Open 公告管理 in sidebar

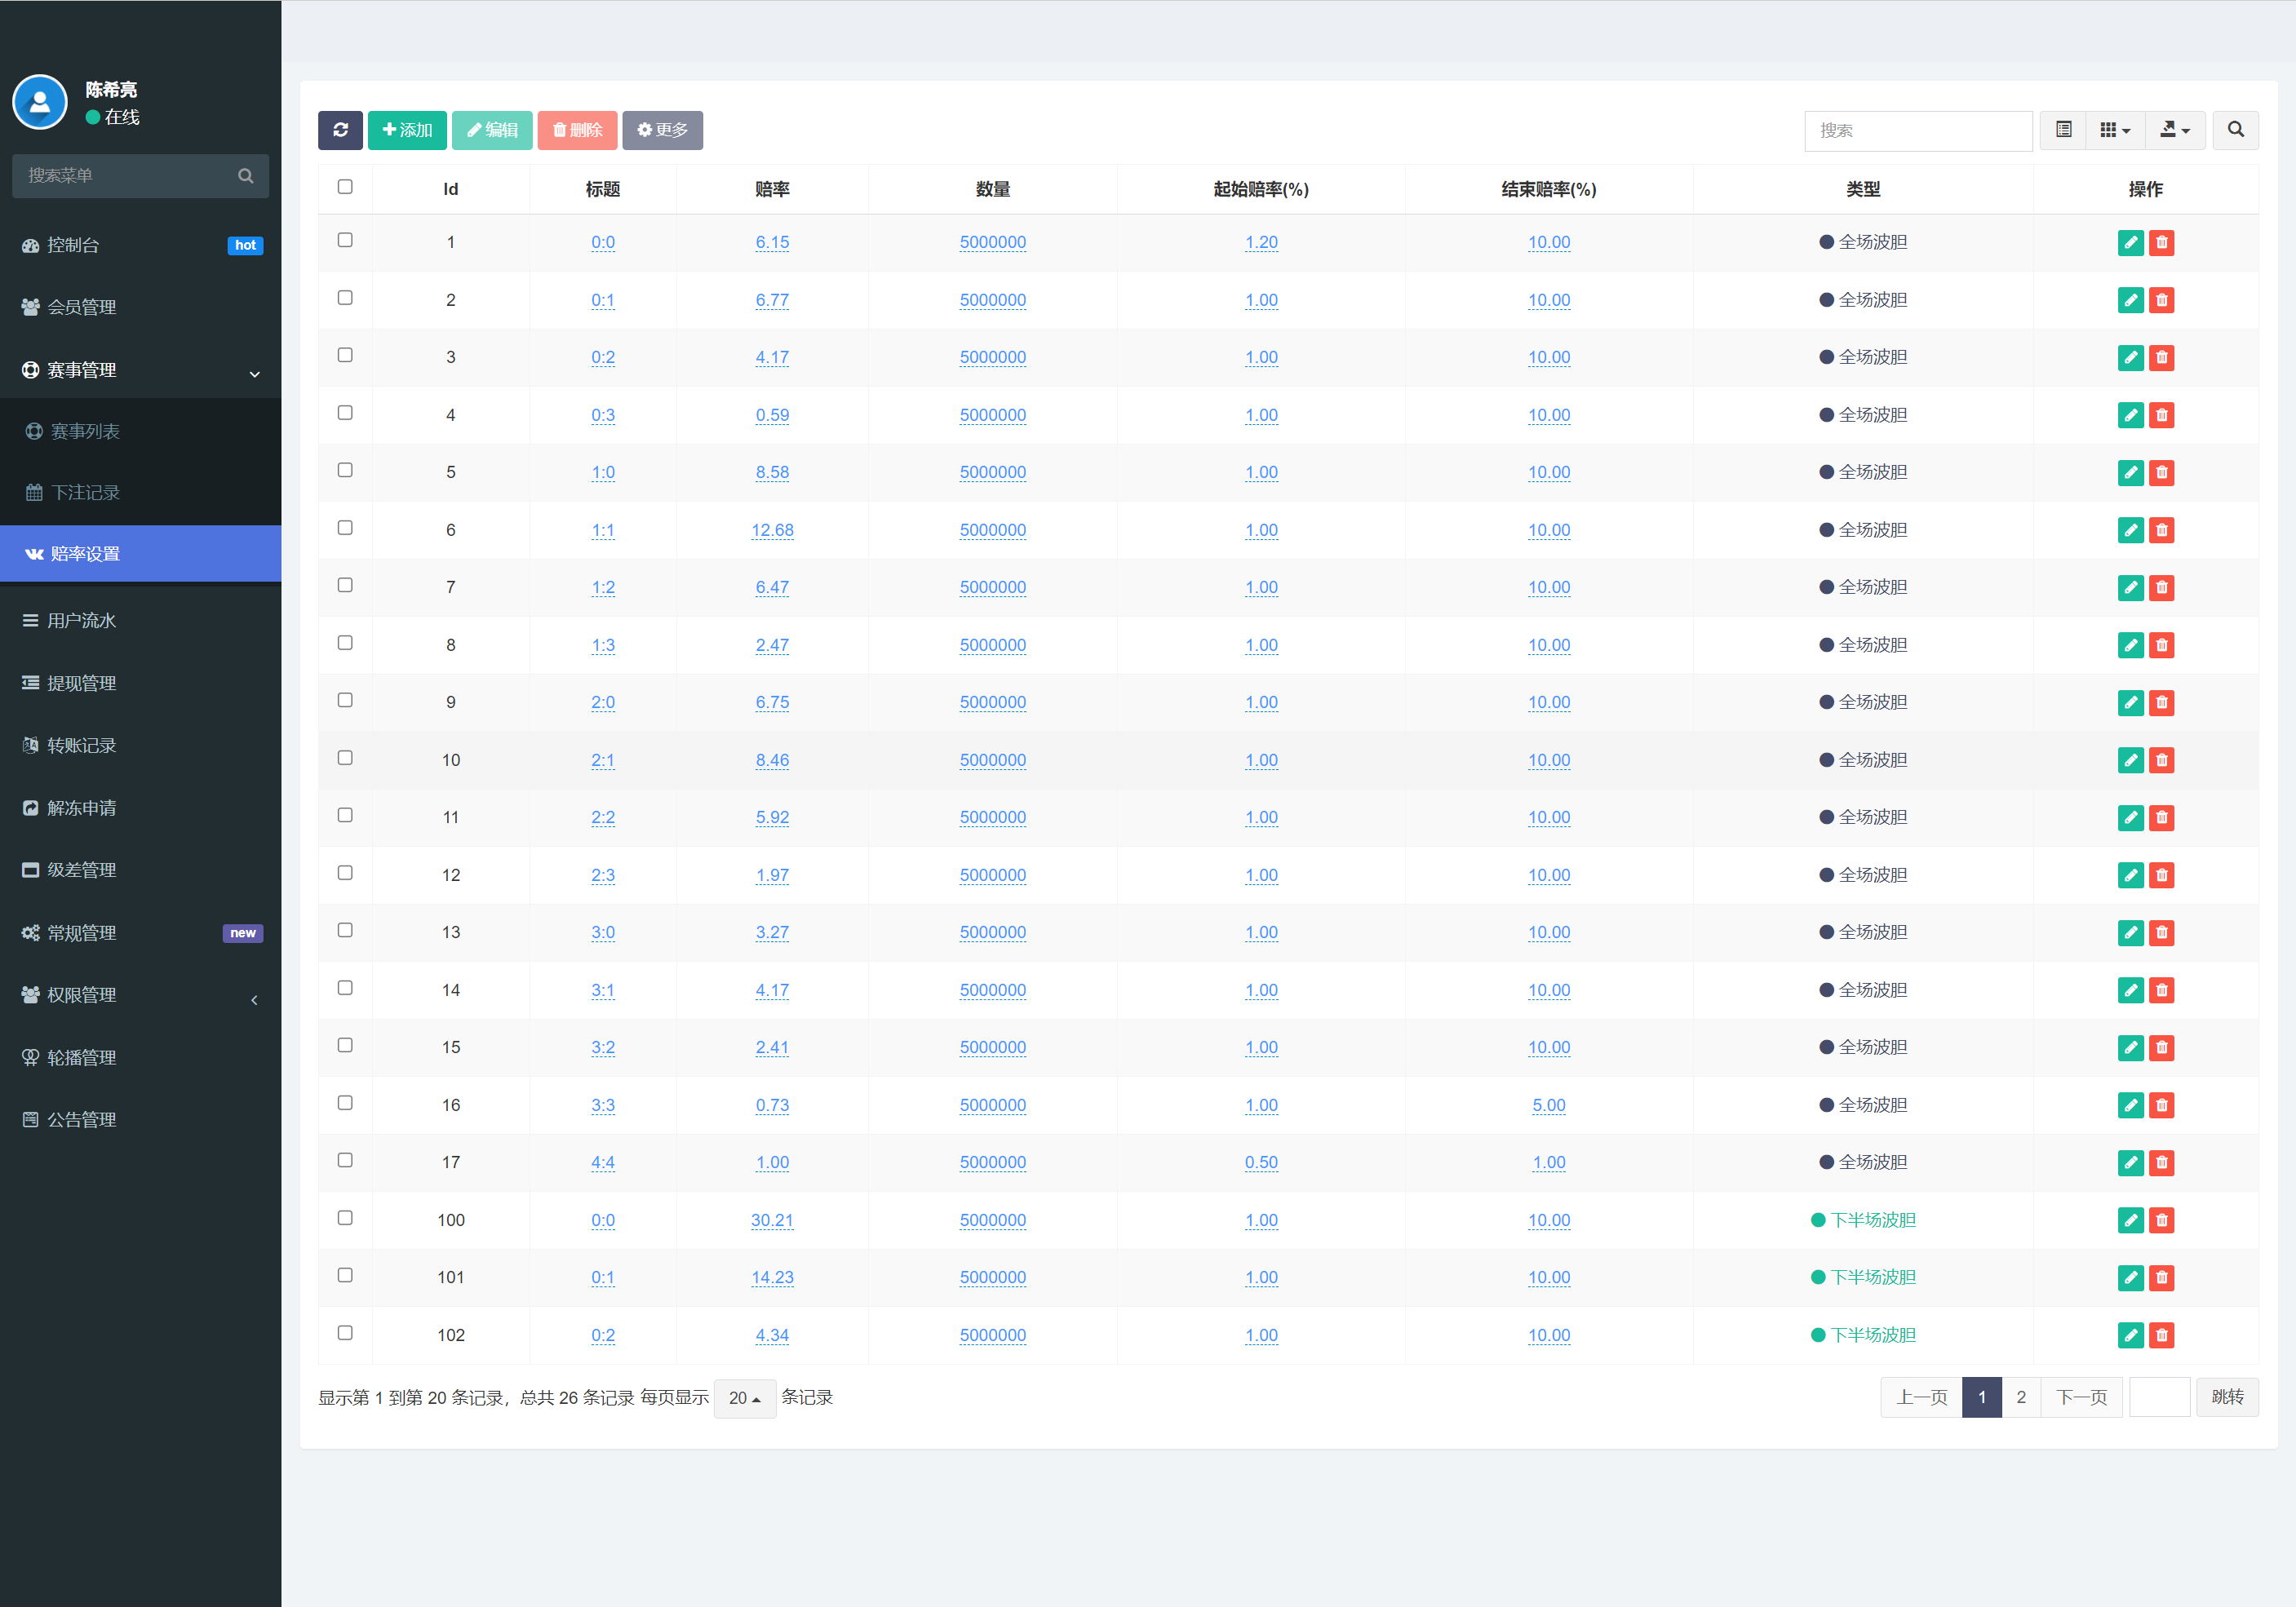tap(141, 1120)
